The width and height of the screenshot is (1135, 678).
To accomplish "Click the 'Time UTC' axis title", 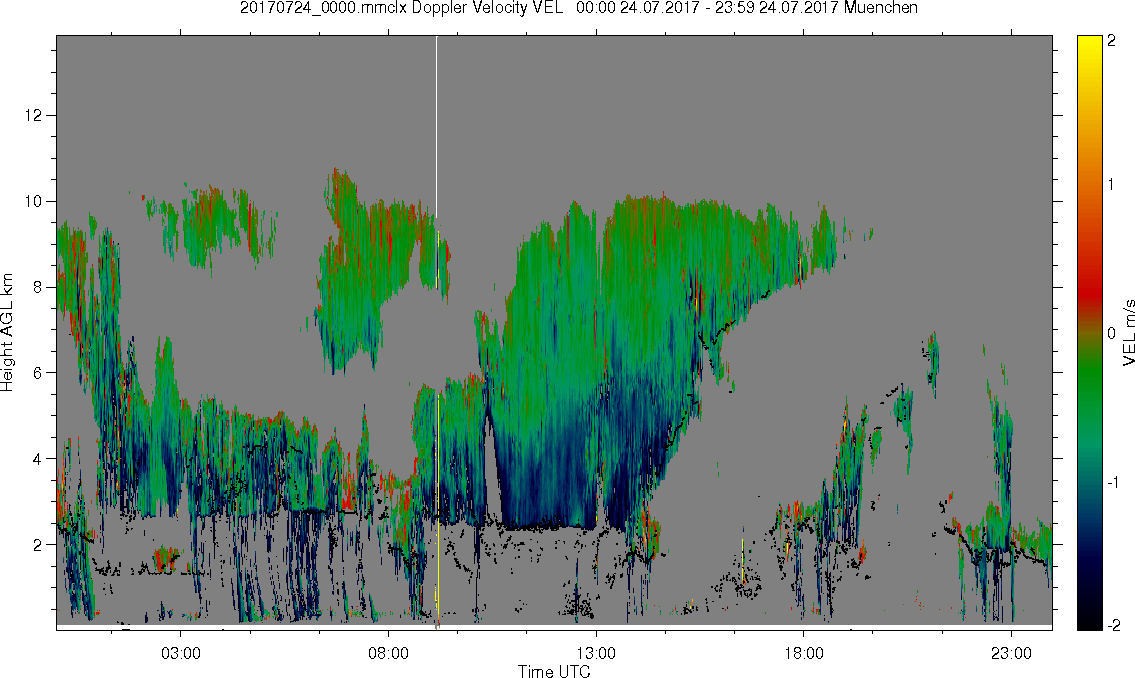I will click(x=554, y=671).
